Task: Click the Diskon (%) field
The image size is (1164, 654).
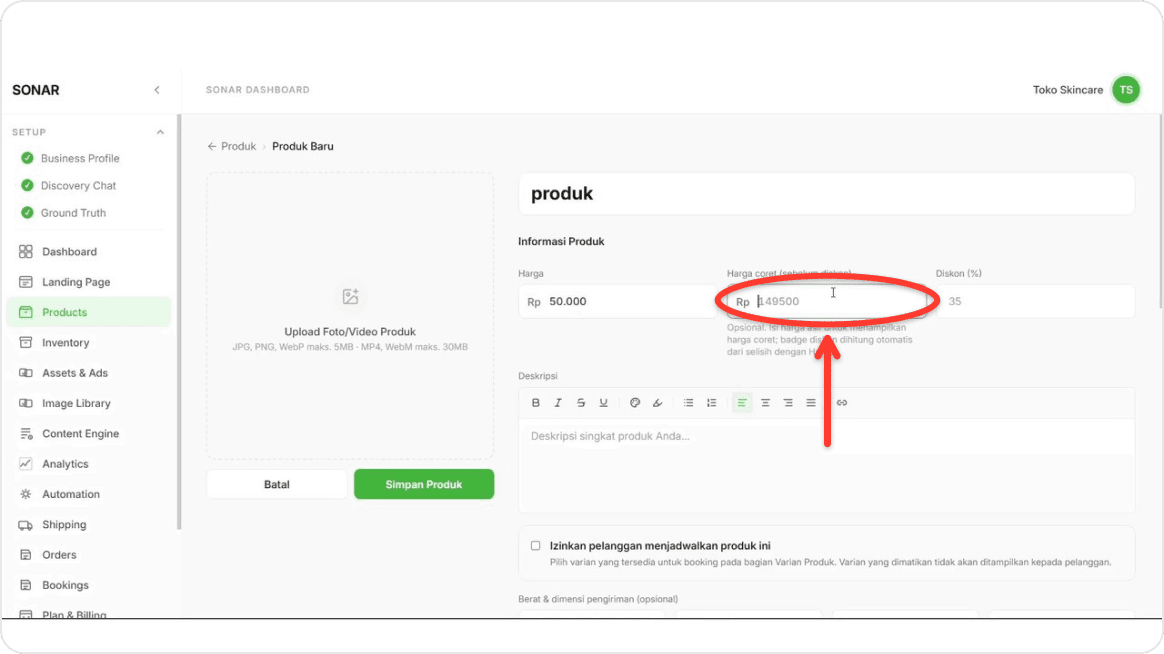Action: point(1035,301)
